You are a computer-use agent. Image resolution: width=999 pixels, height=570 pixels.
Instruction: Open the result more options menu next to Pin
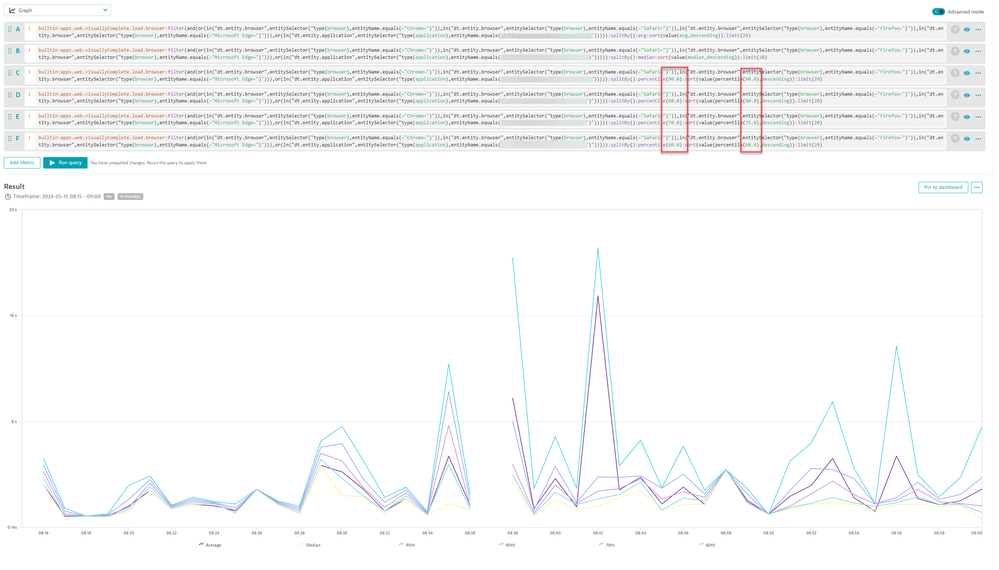(977, 187)
